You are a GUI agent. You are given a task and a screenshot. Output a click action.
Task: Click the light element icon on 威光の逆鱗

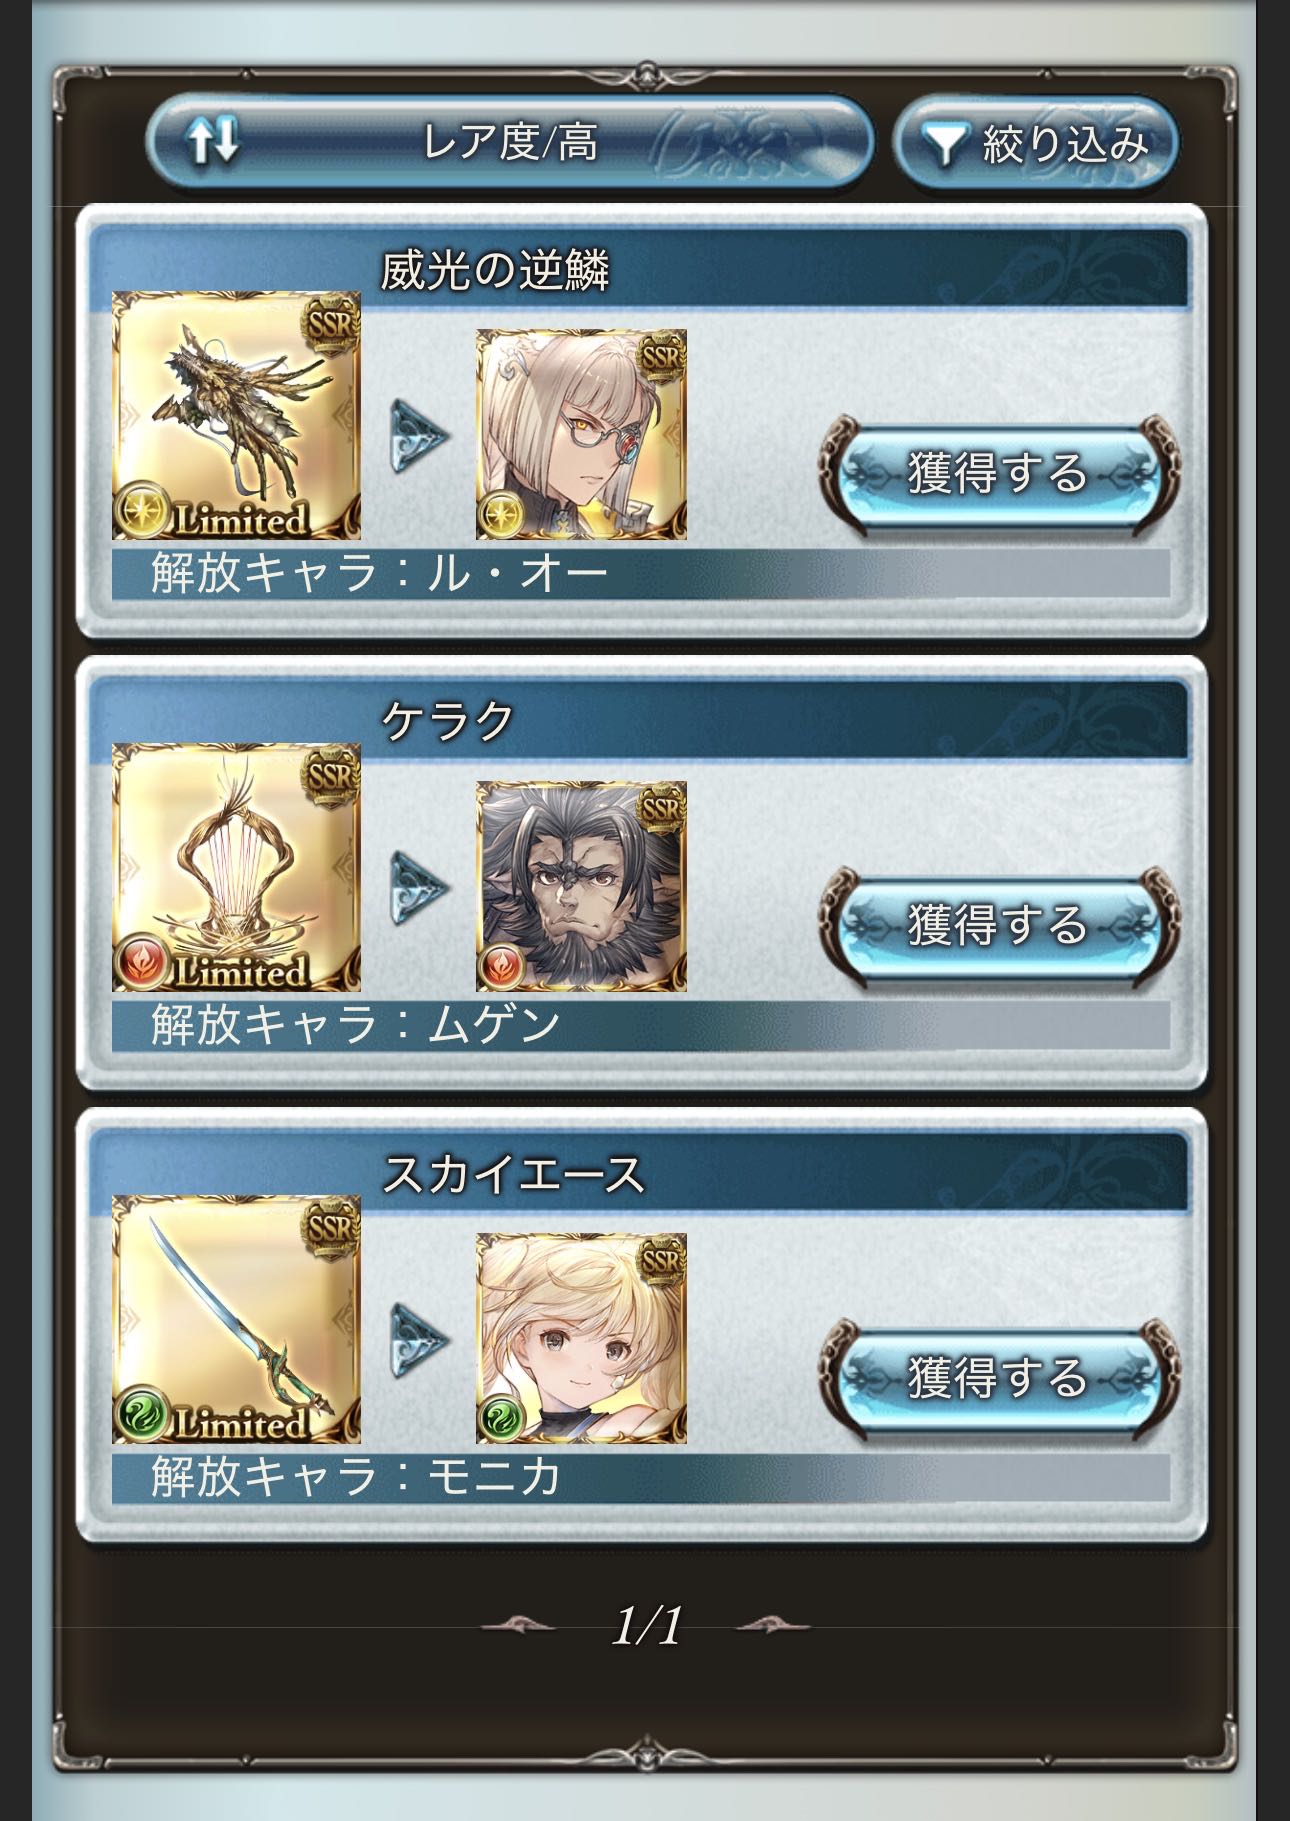coord(142,511)
